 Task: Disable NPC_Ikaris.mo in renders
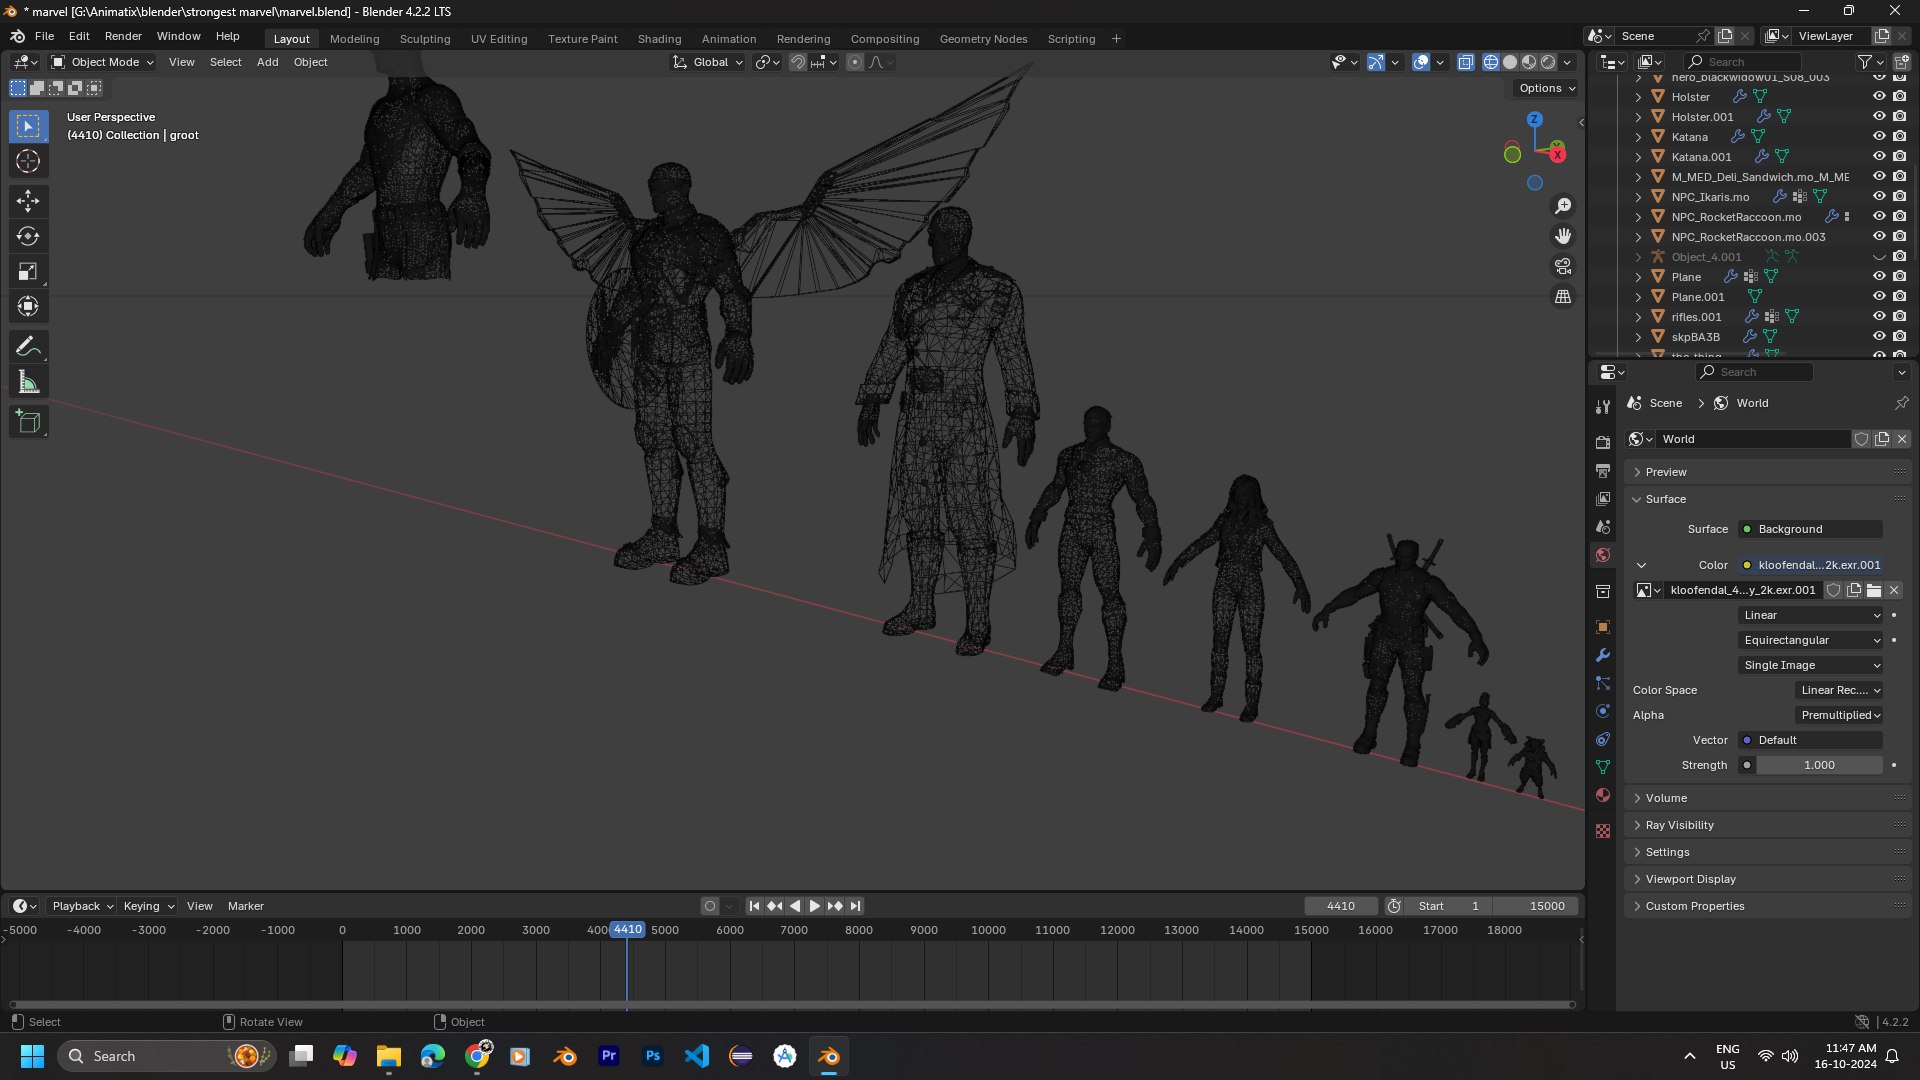[x=1899, y=197]
